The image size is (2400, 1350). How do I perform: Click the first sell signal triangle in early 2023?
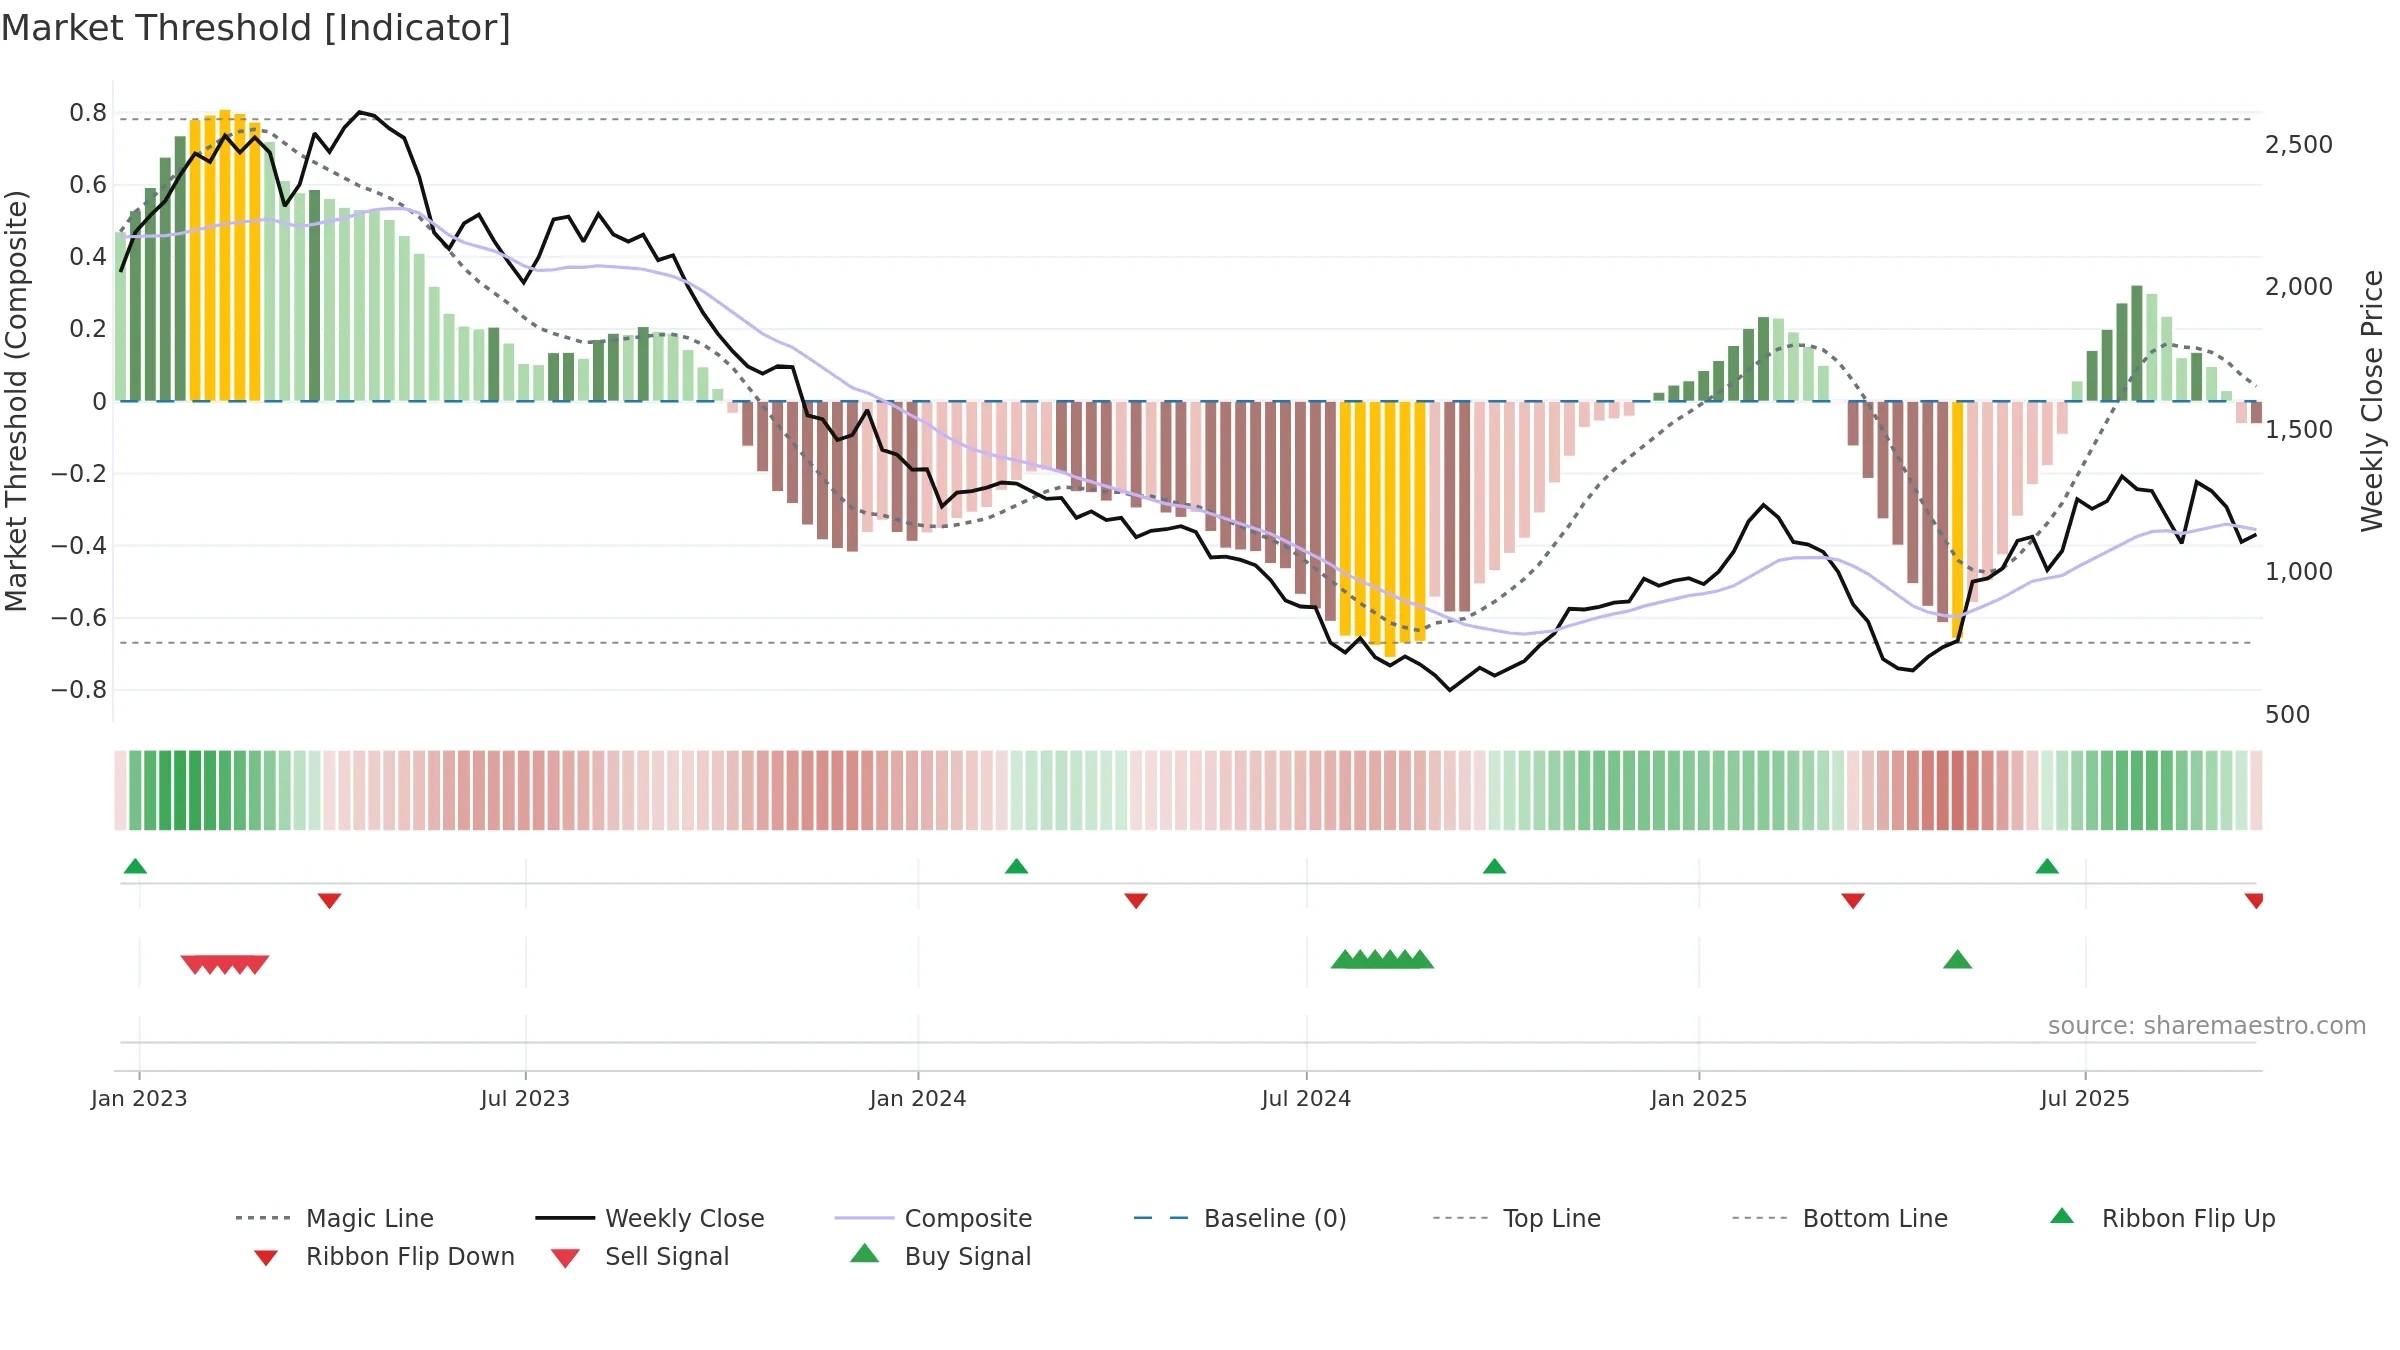194,964
